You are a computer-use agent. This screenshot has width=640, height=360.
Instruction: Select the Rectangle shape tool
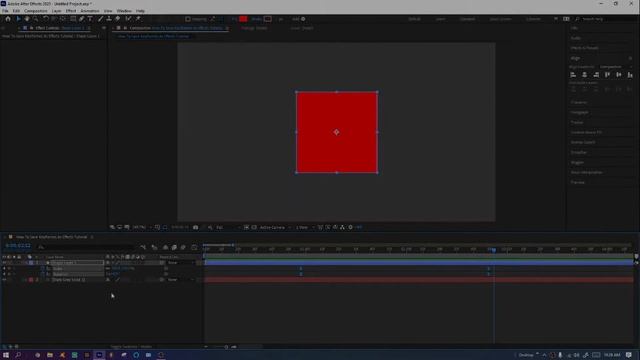73,19
